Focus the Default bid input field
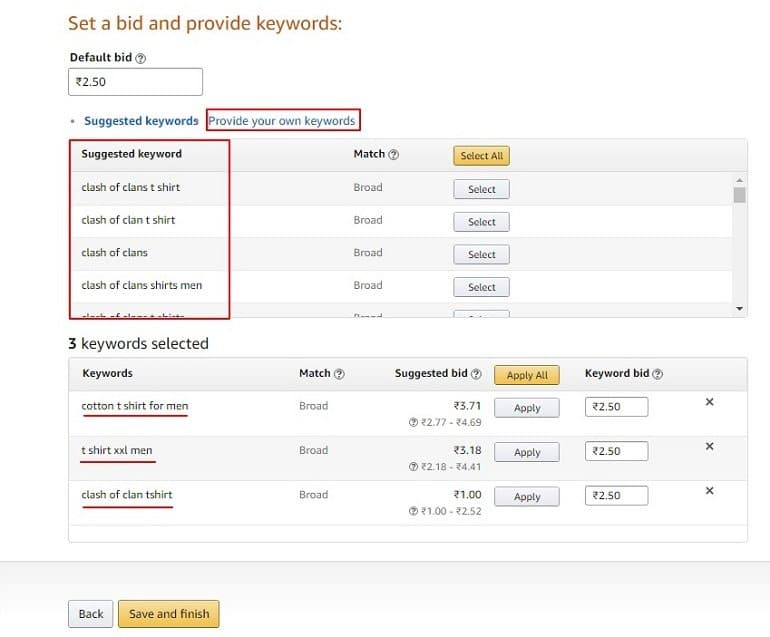770x637 pixels. pos(136,82)
